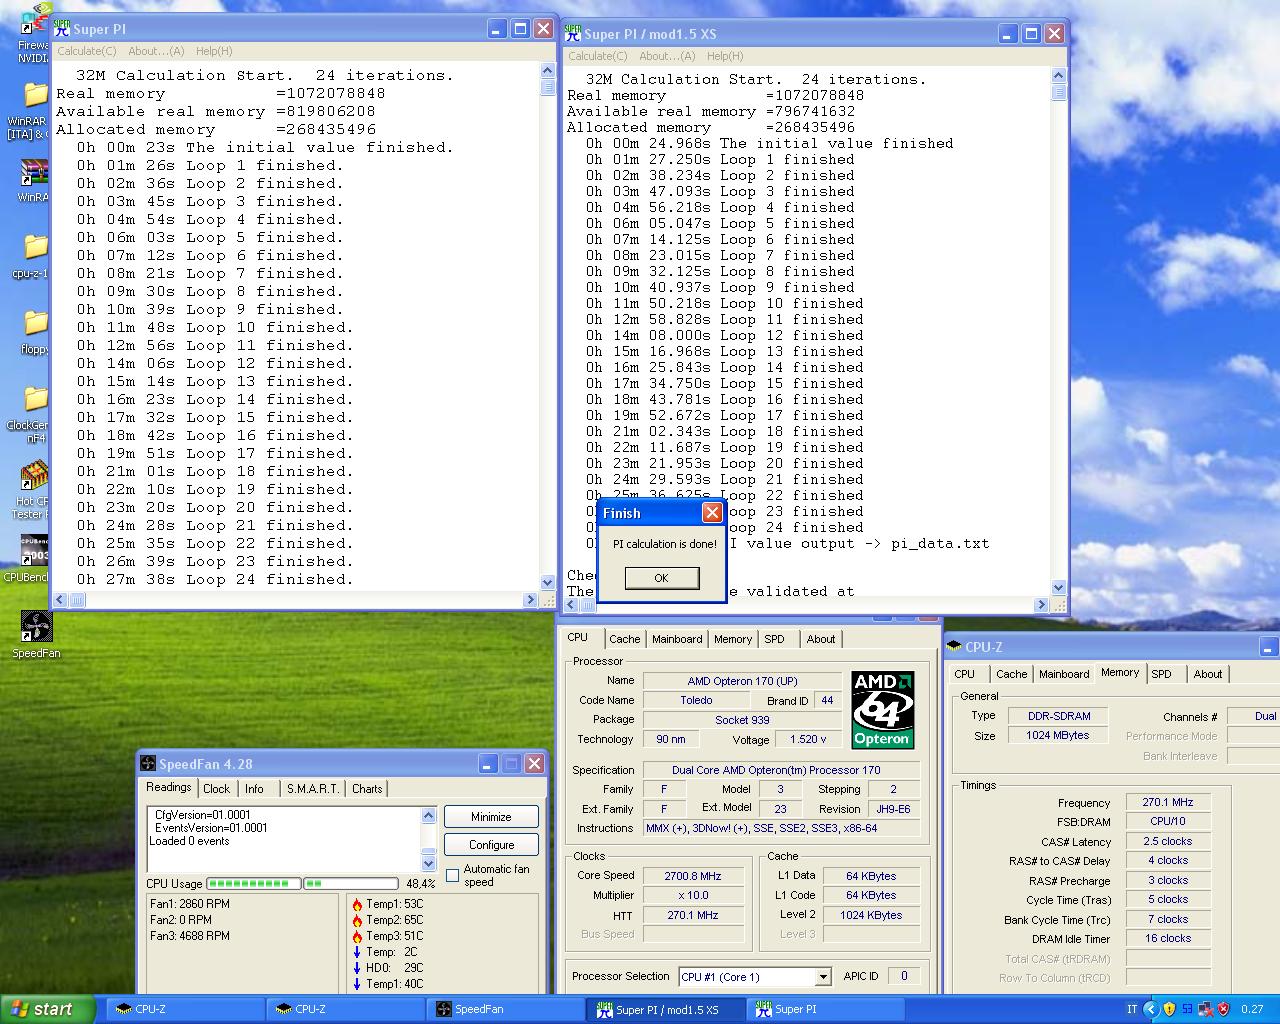Click the AMD Opteron 170 (UP) name field
The height and width of the screenshot is (1024, 1280).
click(x=742, y=681)
